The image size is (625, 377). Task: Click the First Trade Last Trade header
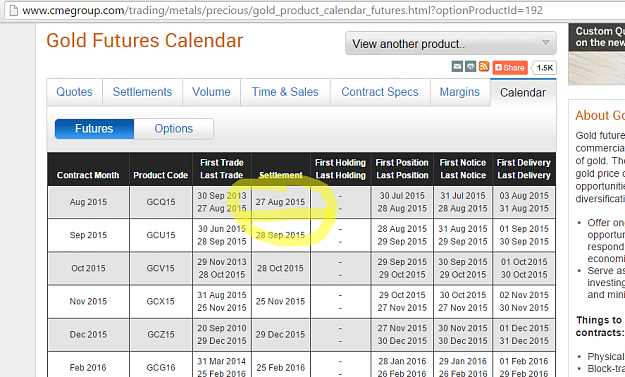coord(222,169)
